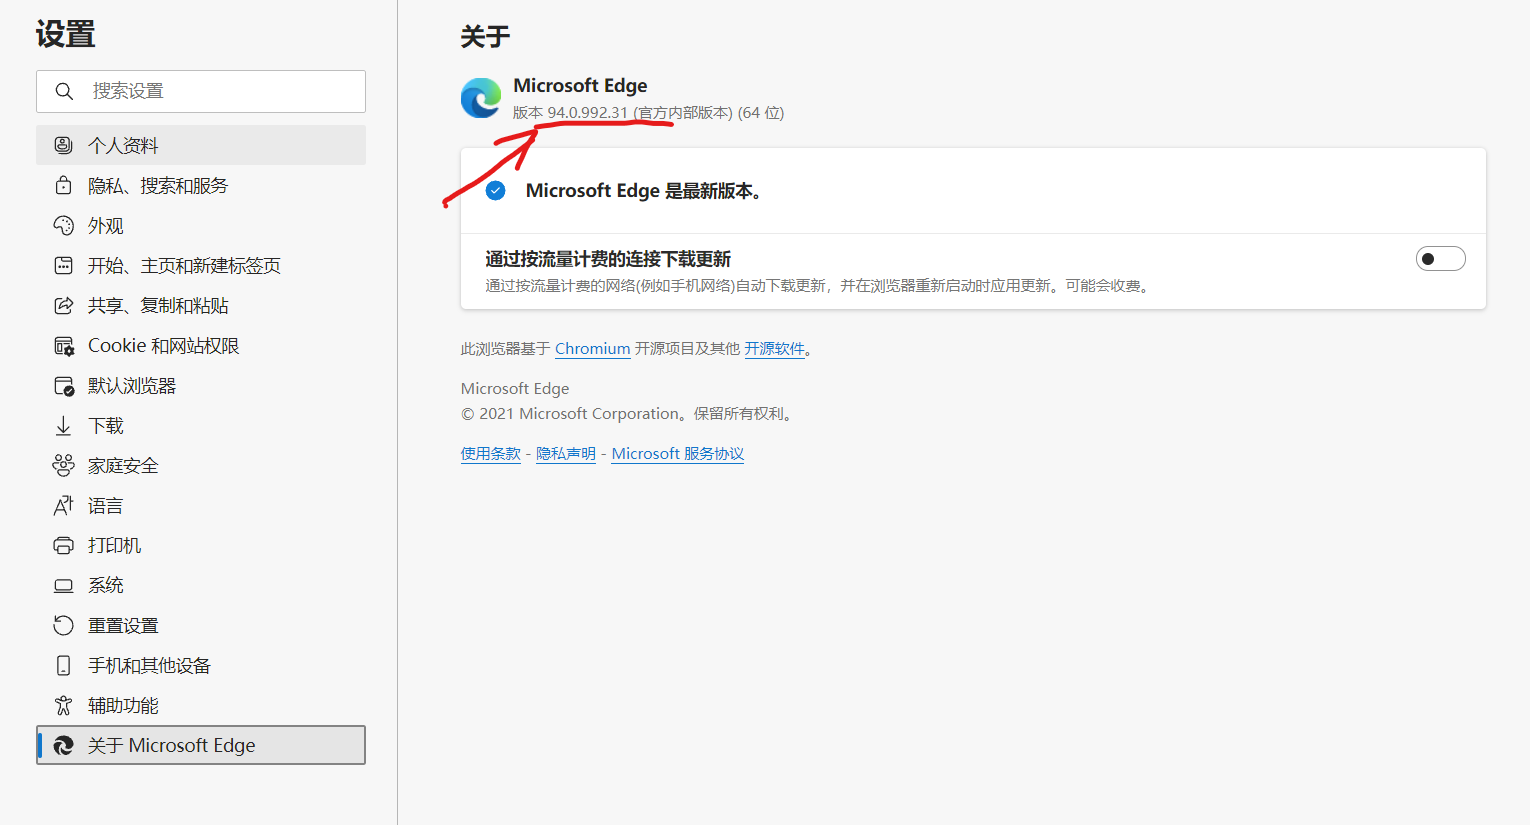Click the printer icon beside 打印机
Image resolution: width=1530 pixels, height=825 pixels.
coord(63,545)
